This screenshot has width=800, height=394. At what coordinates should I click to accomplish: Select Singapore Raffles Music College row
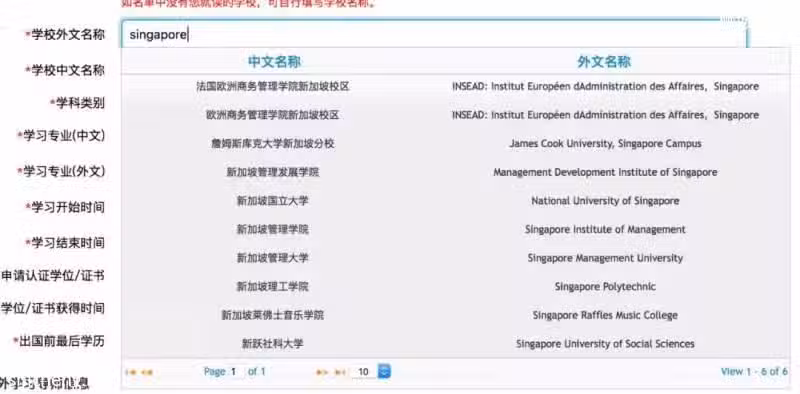click(x=455, y=315)
